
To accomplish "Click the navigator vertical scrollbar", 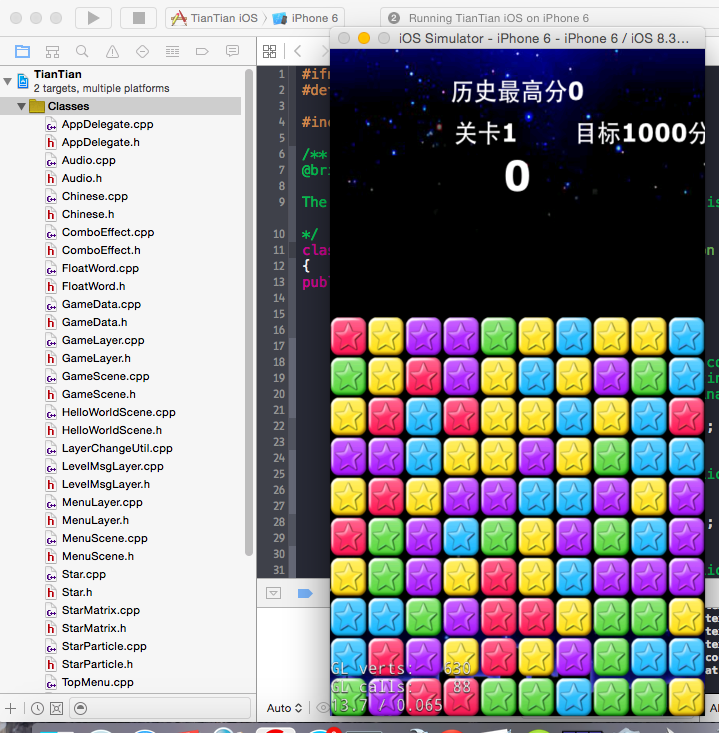I will (x=249, y=312).
